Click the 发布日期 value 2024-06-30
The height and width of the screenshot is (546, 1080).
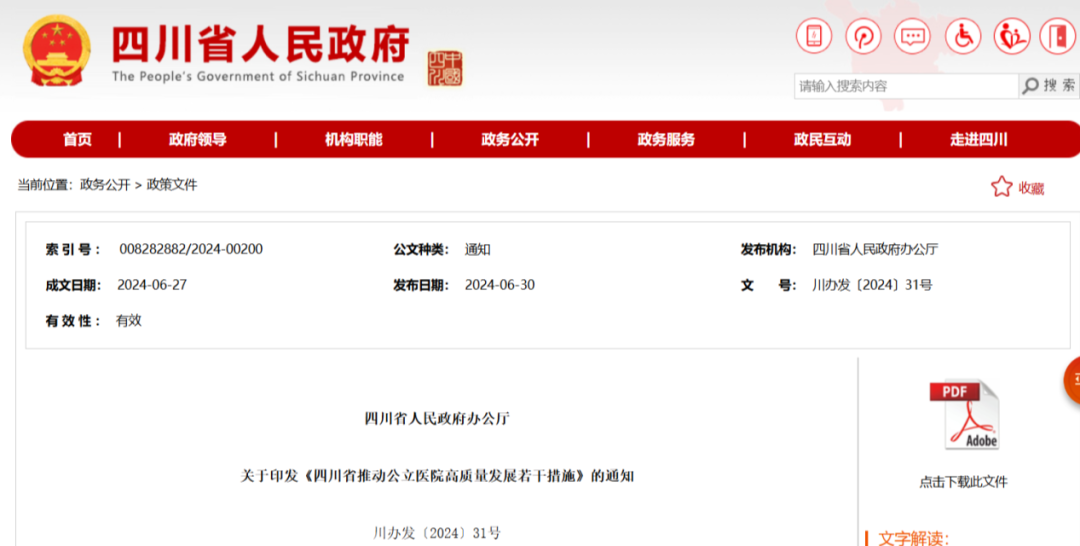(x=499, y=285)
